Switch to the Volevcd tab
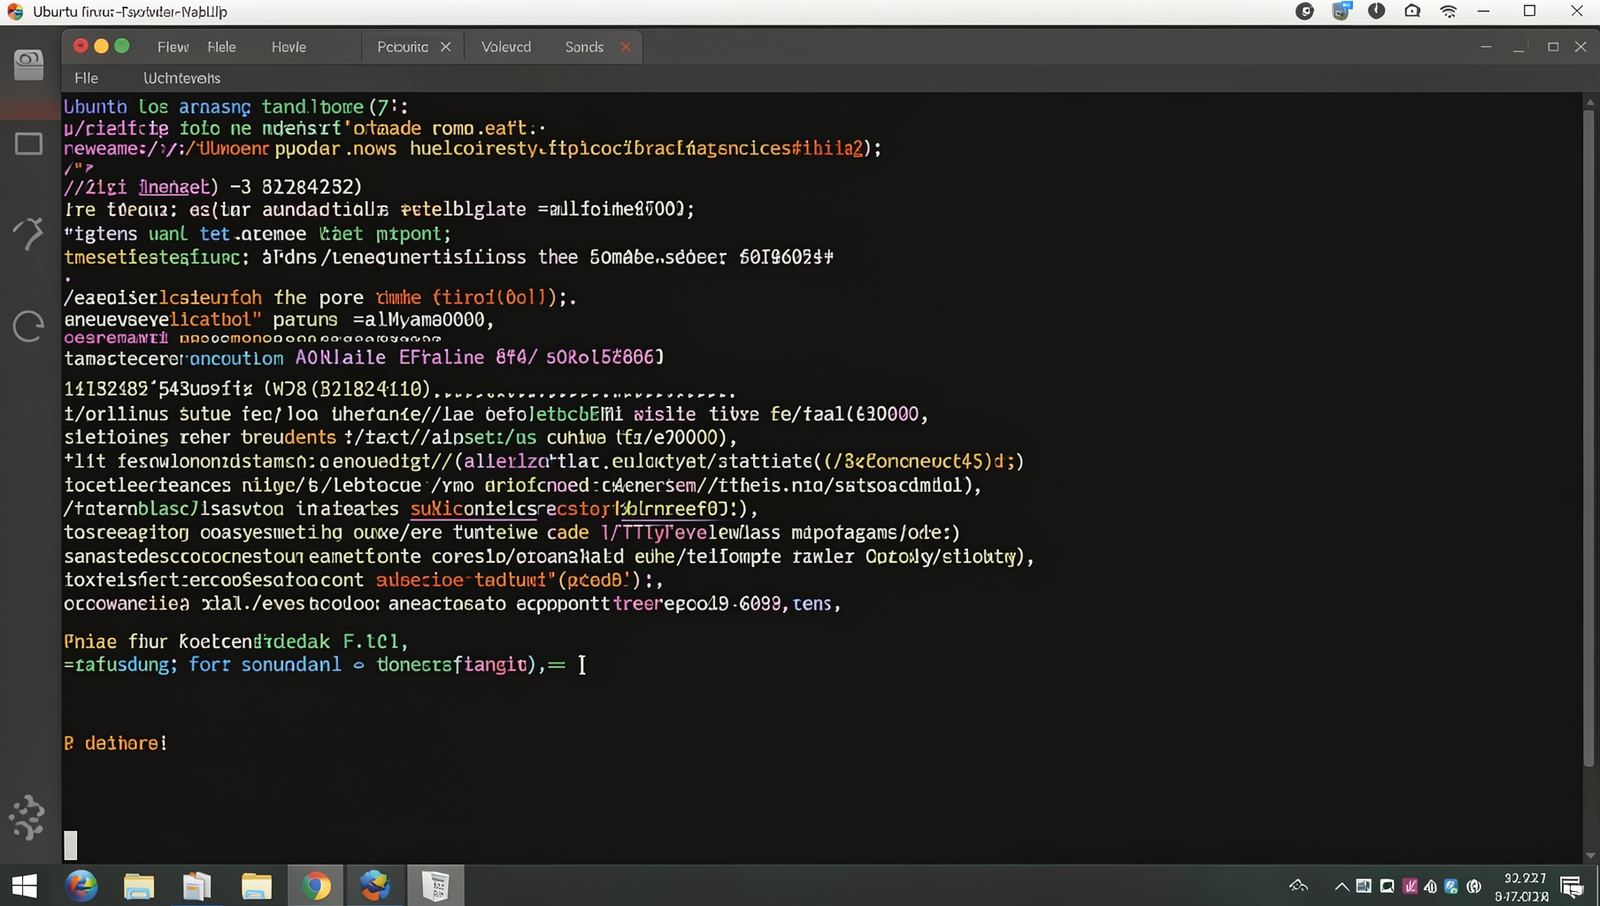Image resolution: width=1600 pixels, height=906 pixels. click(506, 47)
